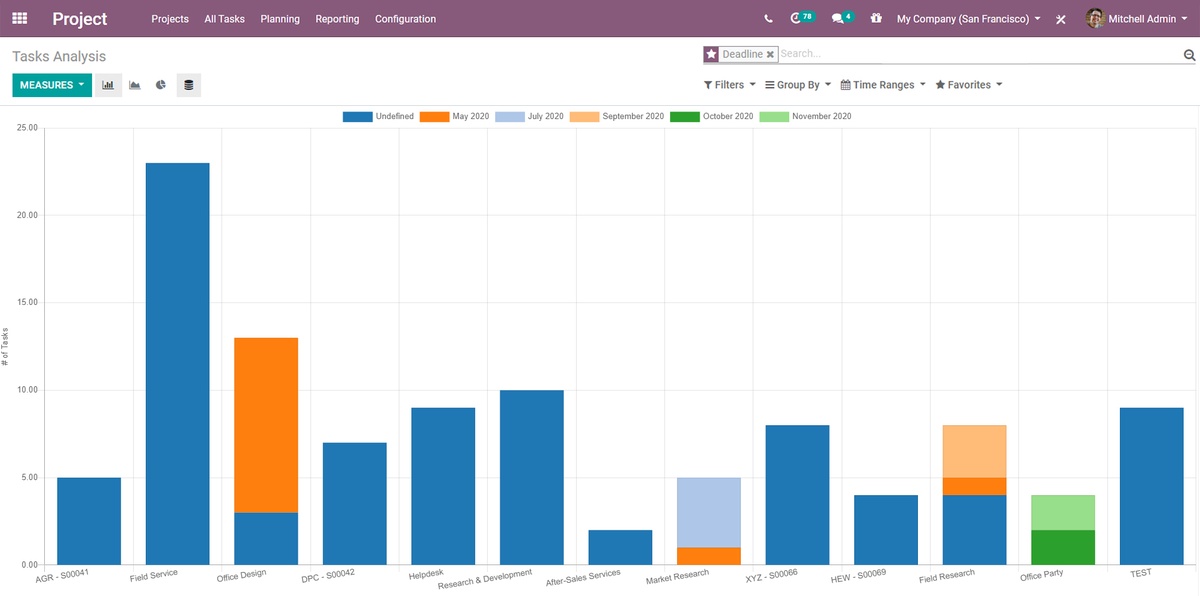Select the bar chart view
This screenshot has width=1200, height=596.
point(108,85)
